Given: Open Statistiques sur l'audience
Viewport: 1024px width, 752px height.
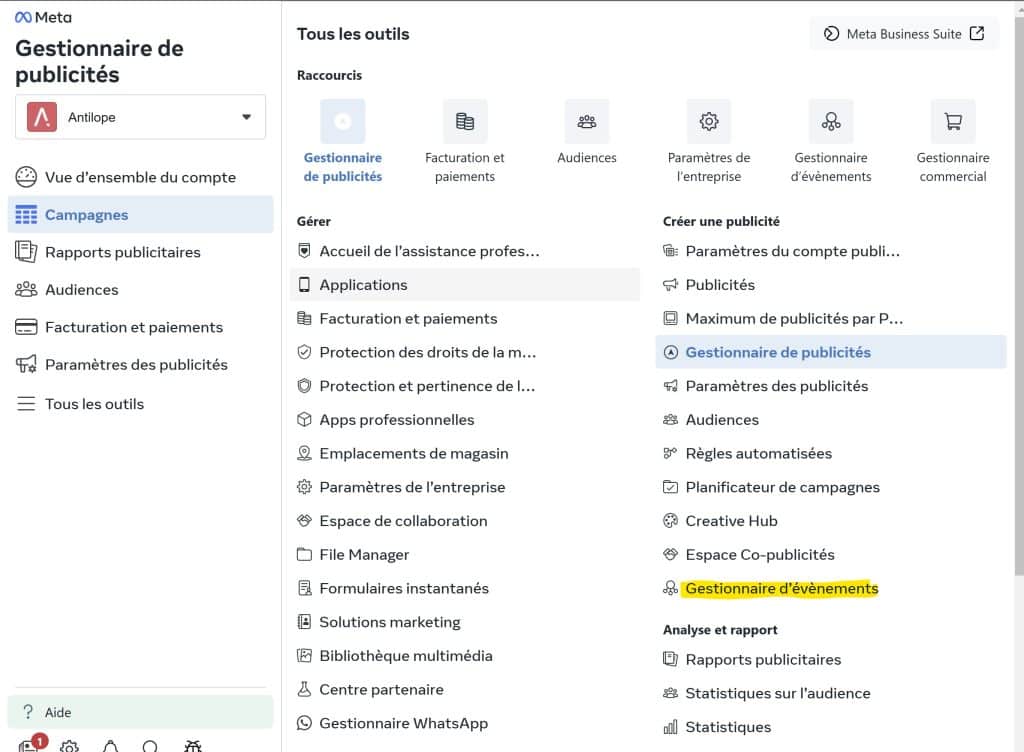Looking at the screenshot, I should point(831,693).
